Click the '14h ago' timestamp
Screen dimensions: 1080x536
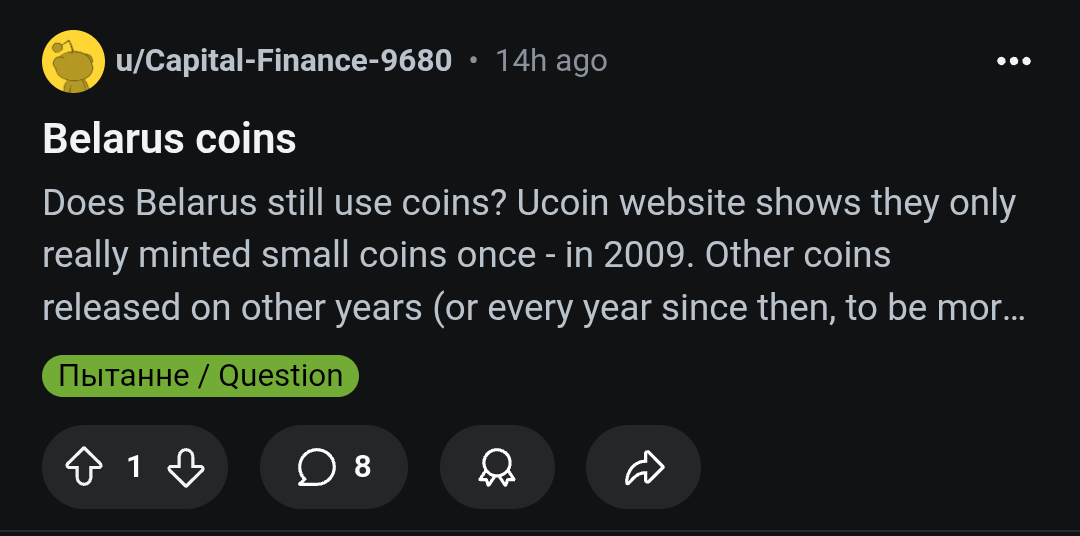tap(551, 62)
